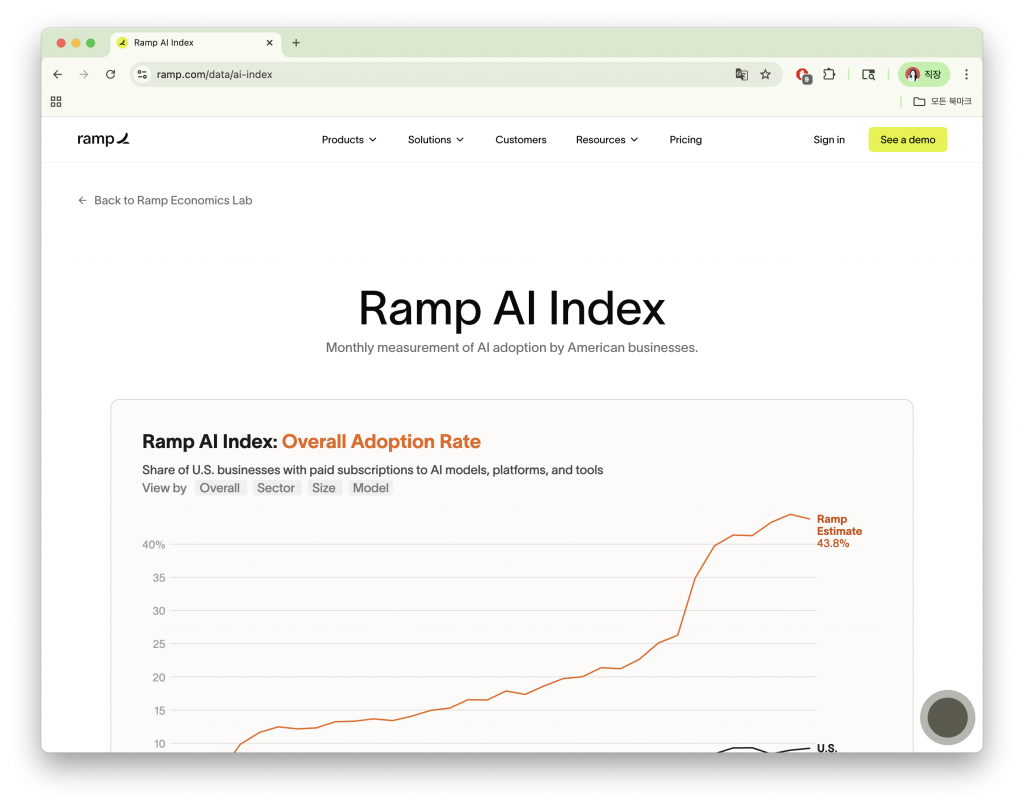Open a new browser tab
This screenshot has height=807, width=1024.
point(296,42)
